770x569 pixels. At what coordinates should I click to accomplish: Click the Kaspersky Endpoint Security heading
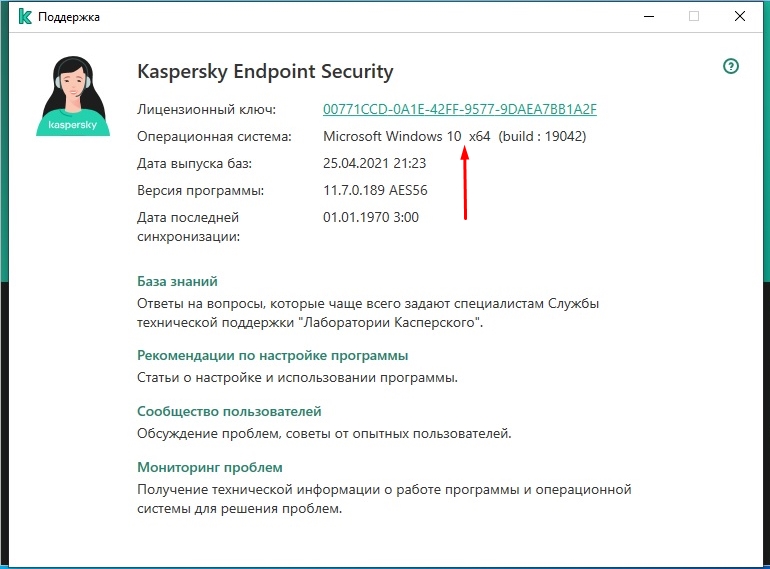click(265, 72)
